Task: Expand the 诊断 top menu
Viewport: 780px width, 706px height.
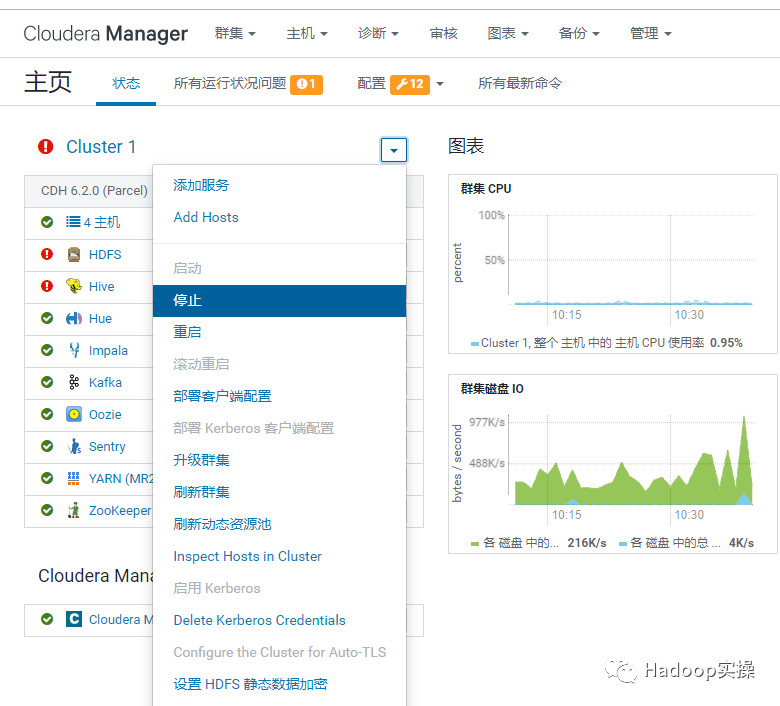Action: click(378, 33)
